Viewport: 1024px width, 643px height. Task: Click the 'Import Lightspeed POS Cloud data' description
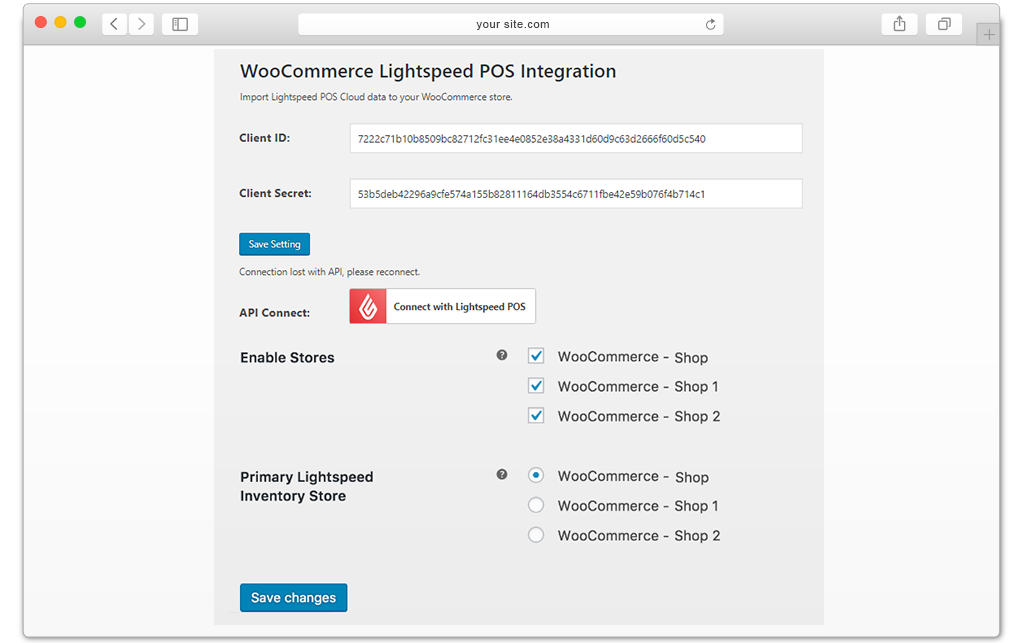(x=376, y=97)
